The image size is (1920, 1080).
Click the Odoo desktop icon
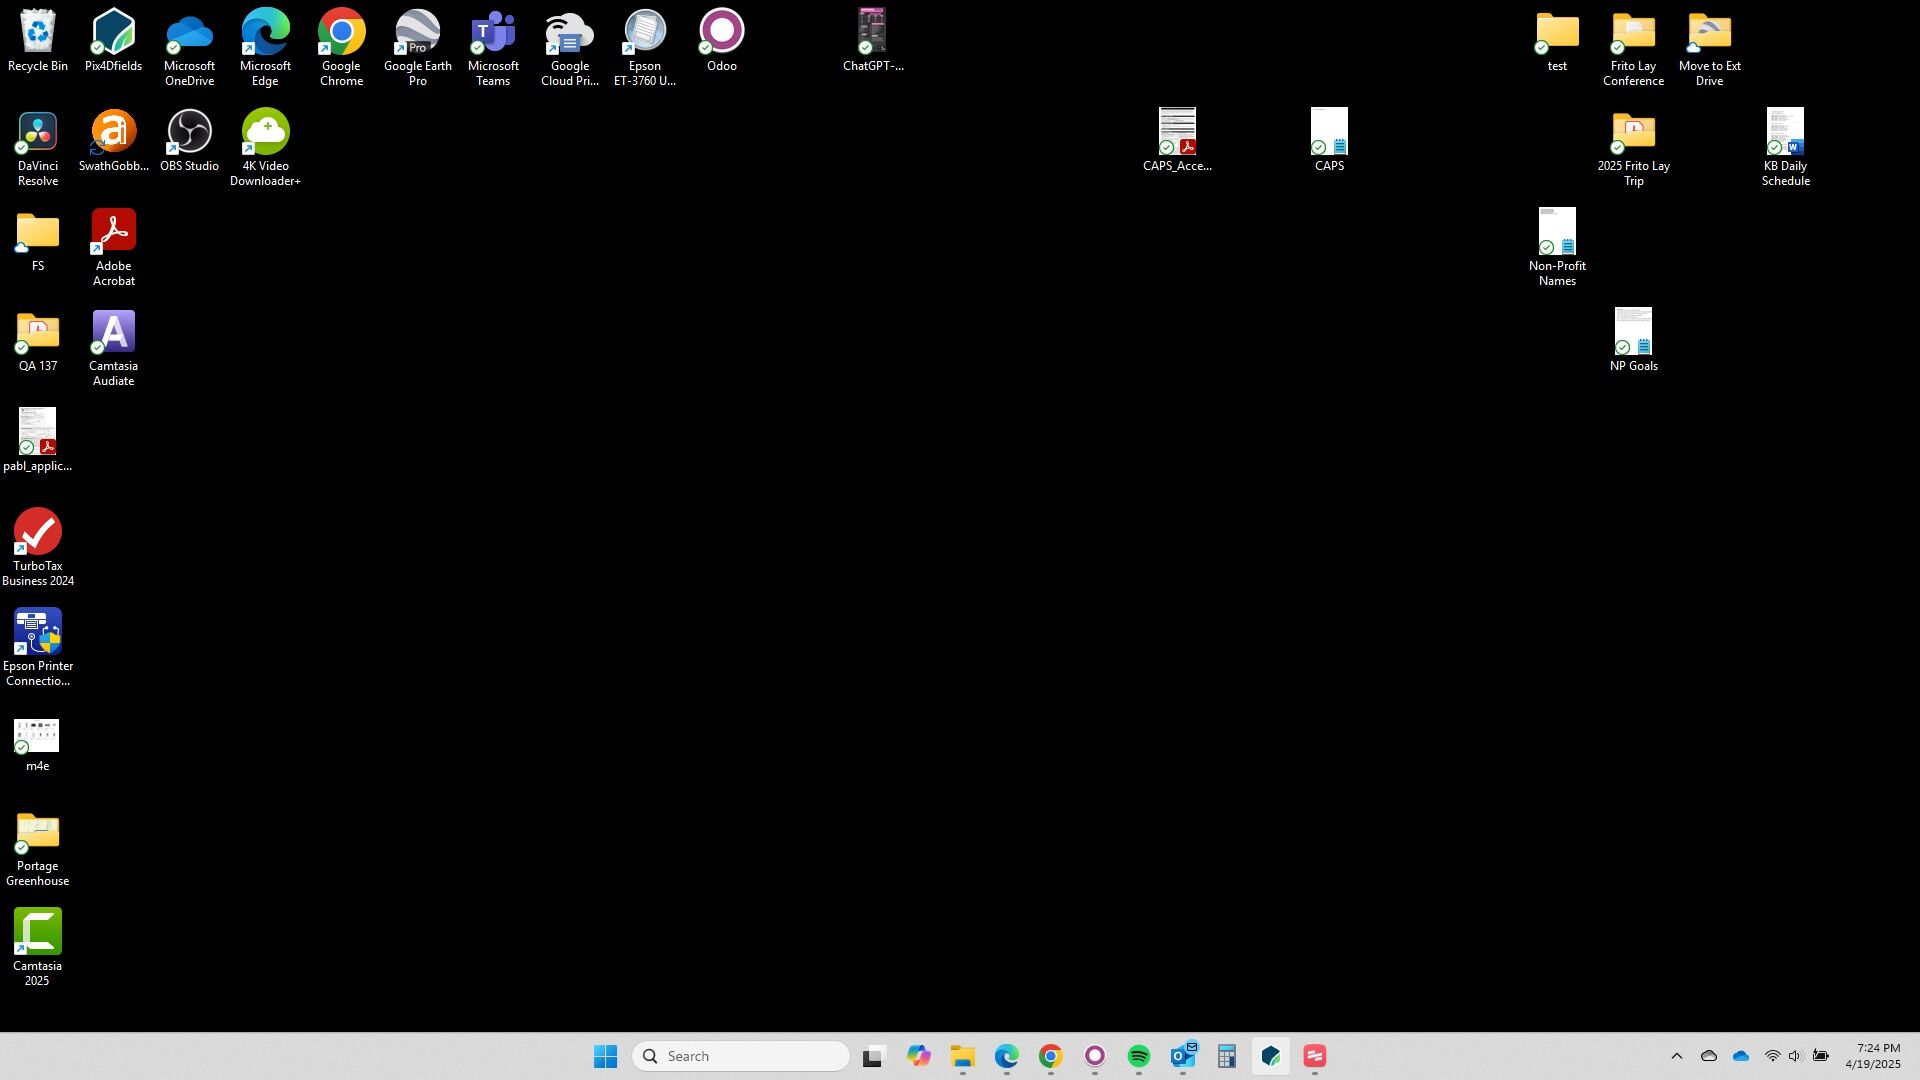721,33
